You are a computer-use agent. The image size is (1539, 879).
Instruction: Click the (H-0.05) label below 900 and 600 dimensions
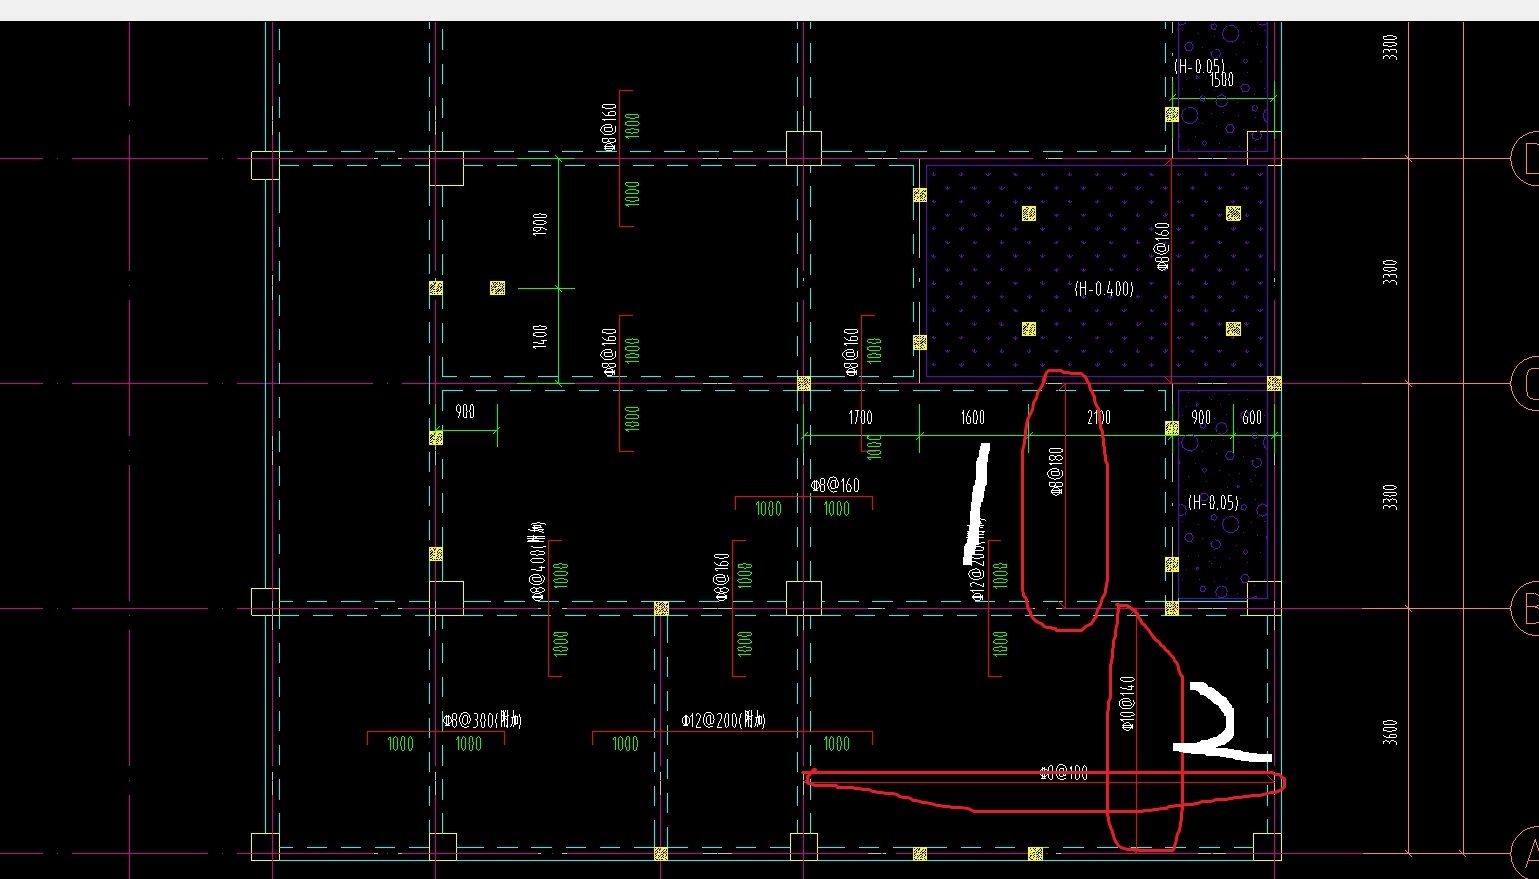pos(1213,503)
